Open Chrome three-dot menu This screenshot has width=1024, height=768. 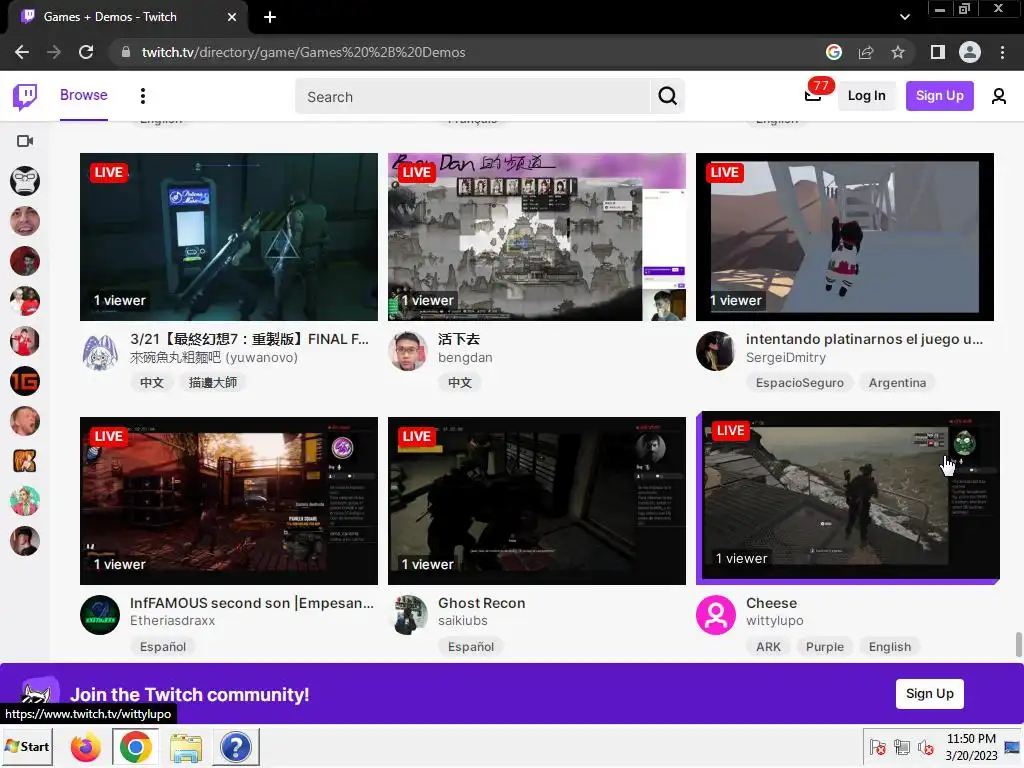pyautogui.click(x=1002, y=52)
